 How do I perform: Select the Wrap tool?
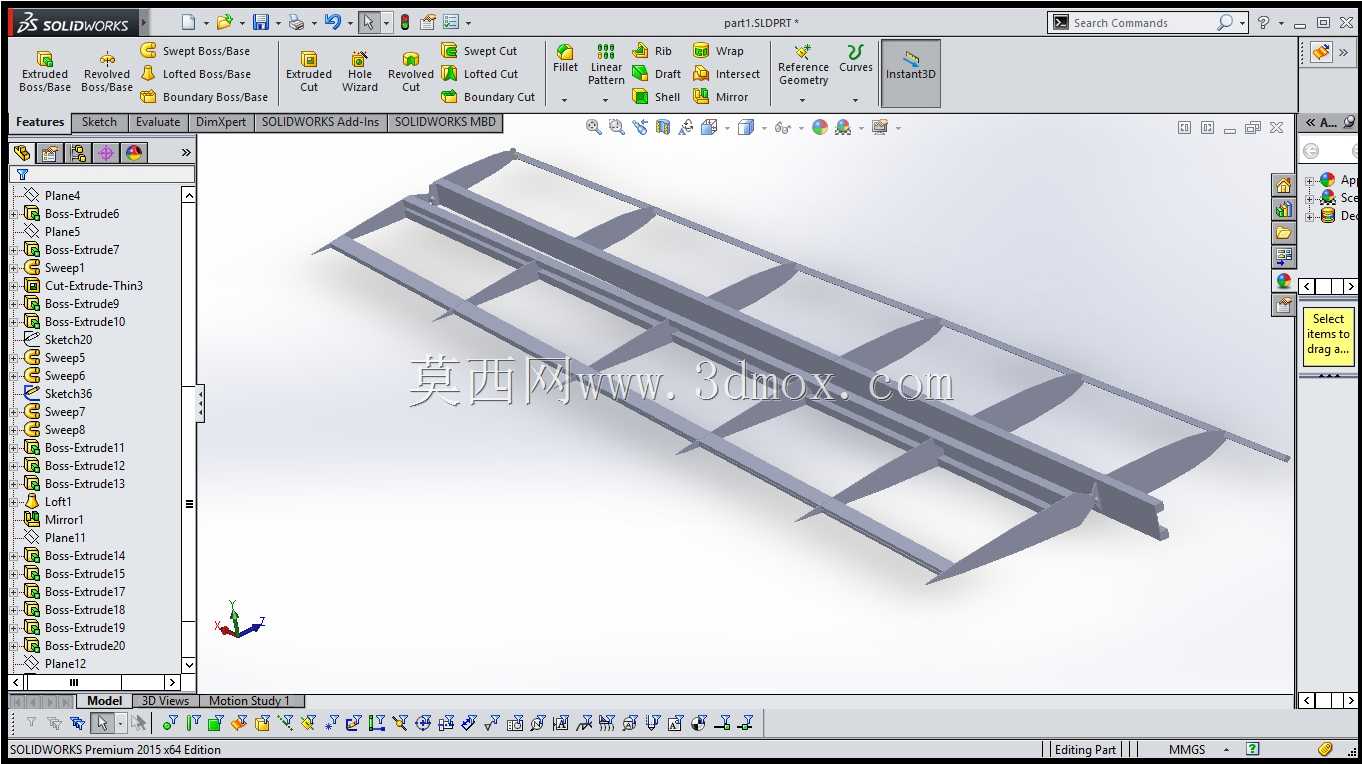[718, 51]
